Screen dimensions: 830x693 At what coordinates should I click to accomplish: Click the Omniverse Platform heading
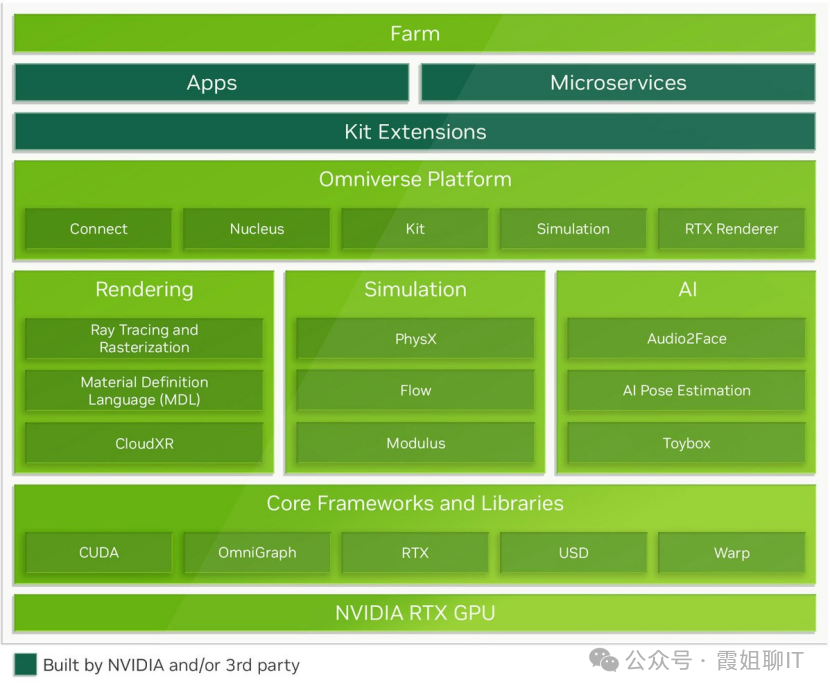pos(415,179)
